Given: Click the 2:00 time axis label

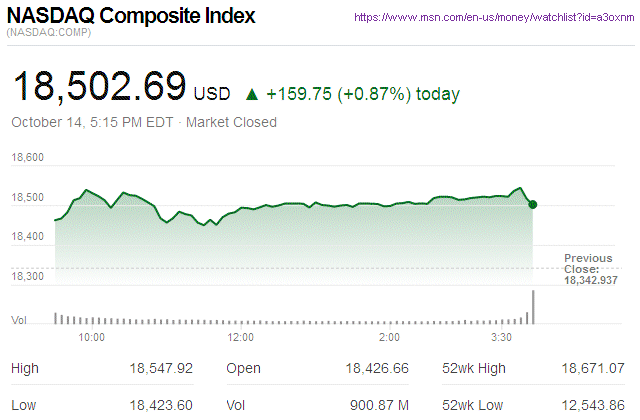Looking at the screenshot, I should point(391,338).
